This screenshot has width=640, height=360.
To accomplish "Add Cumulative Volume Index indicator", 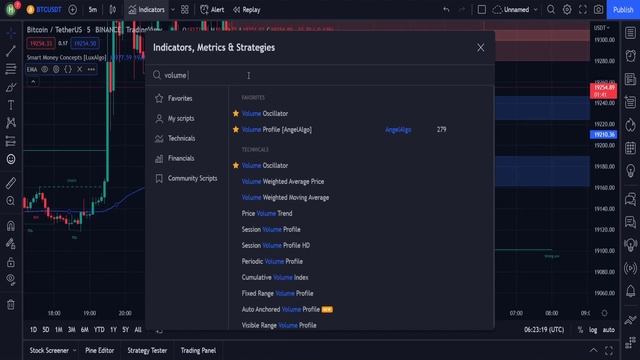I will tap(275, 278).
